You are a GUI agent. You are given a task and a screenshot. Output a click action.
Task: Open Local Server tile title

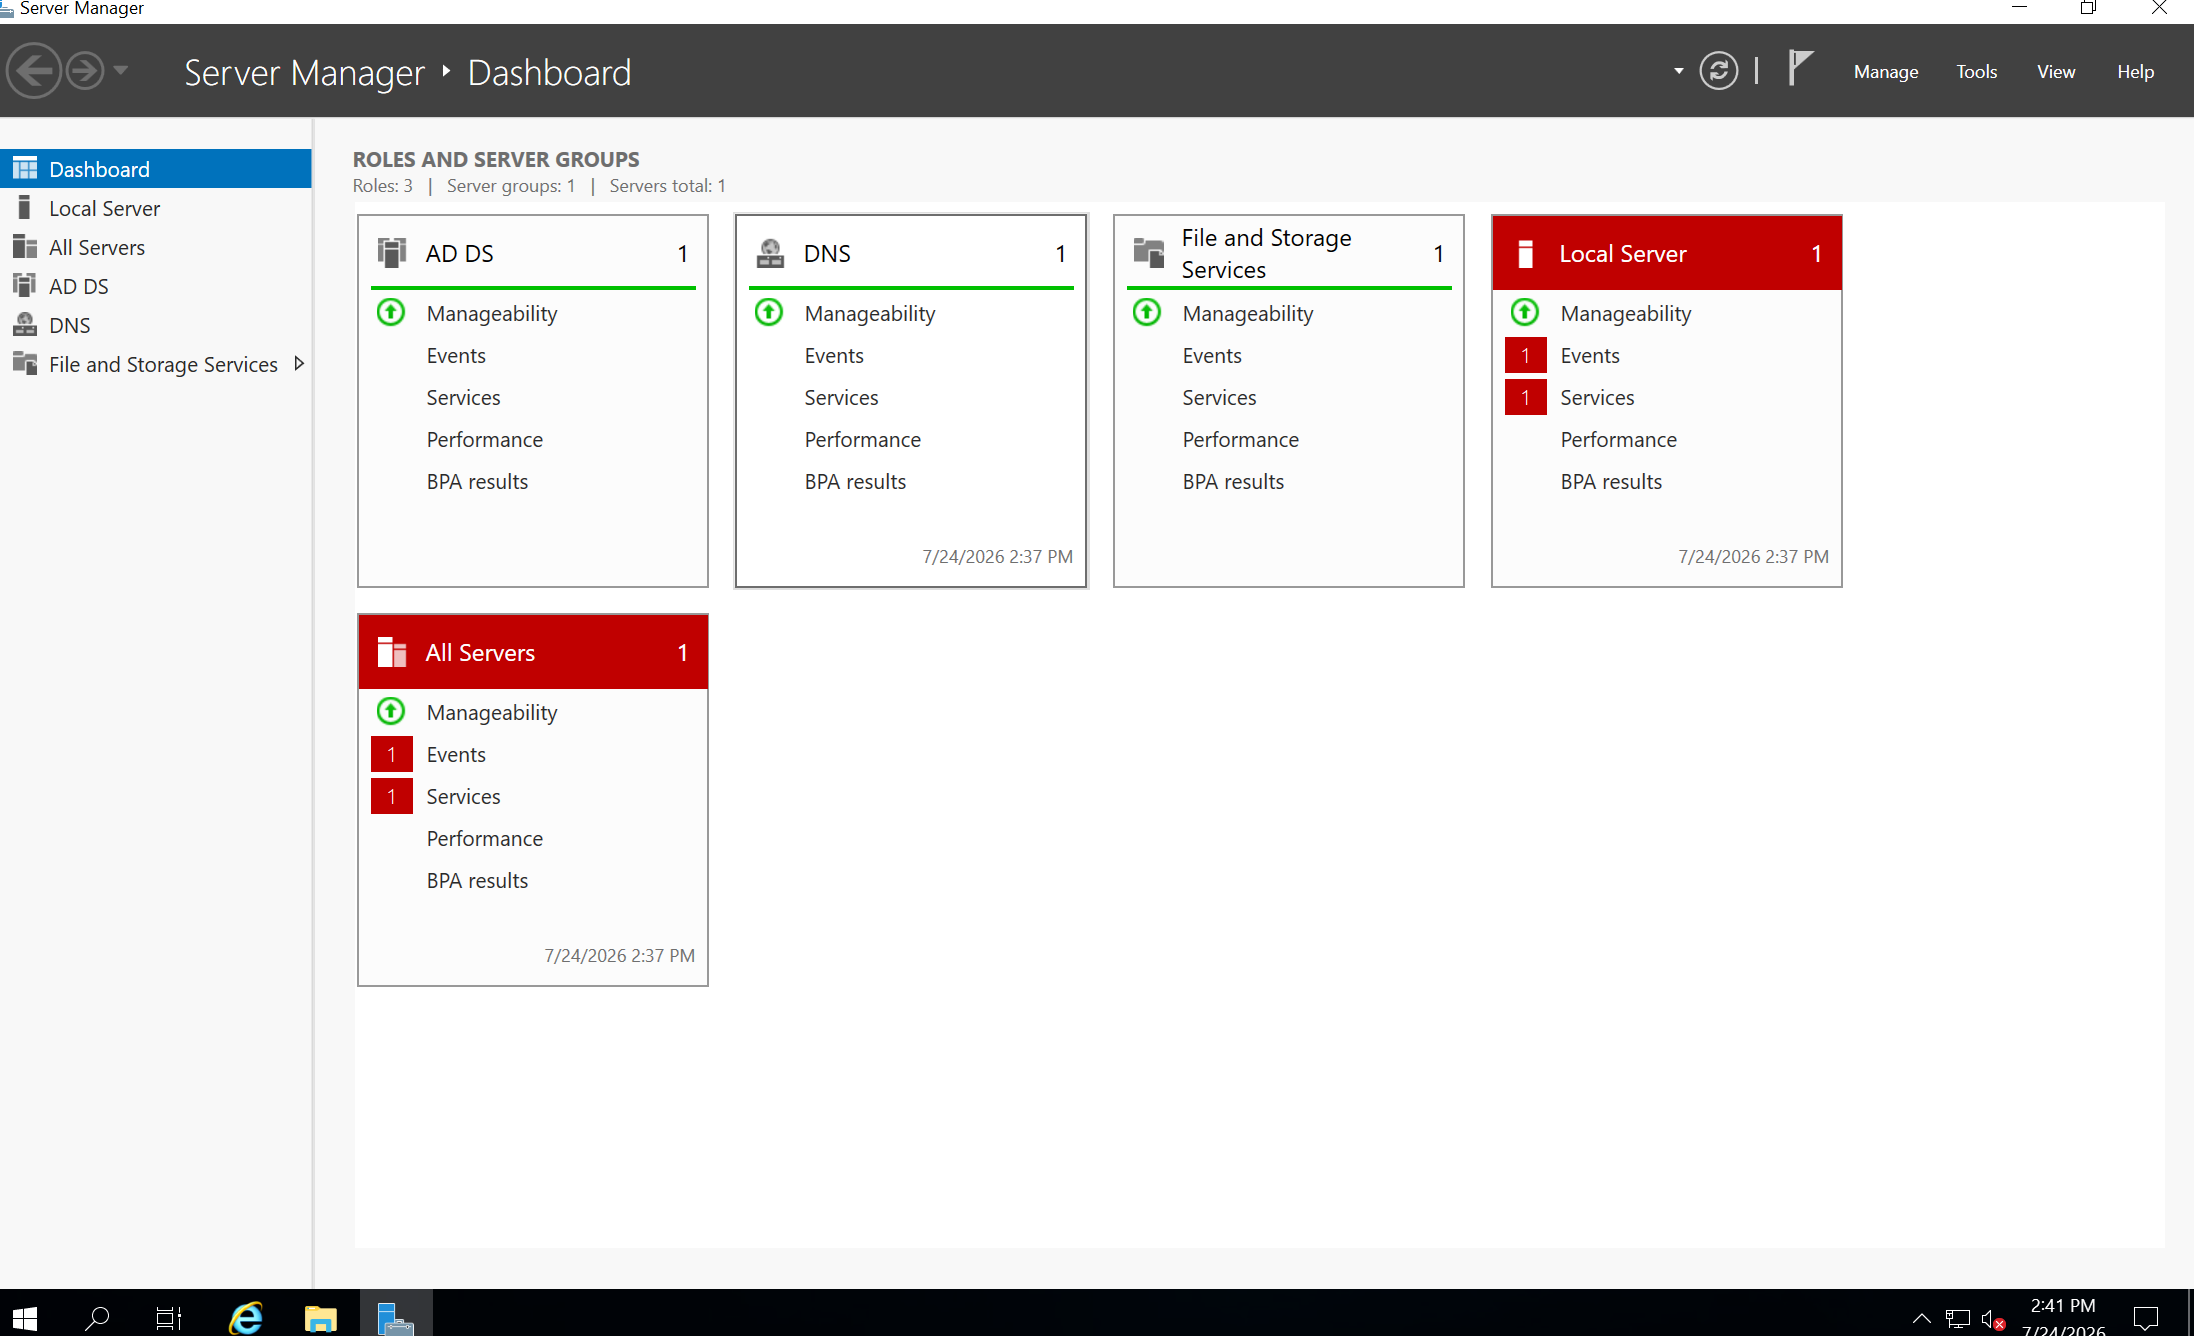click(x=1622, y=254)
